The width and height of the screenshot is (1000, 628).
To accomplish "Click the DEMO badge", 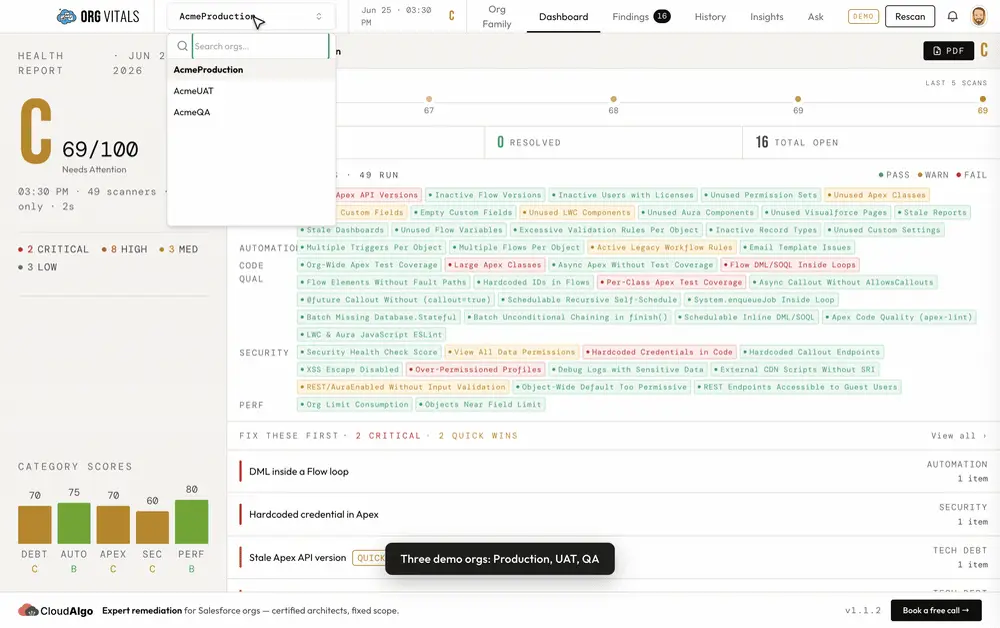I will tap(863, 17).
